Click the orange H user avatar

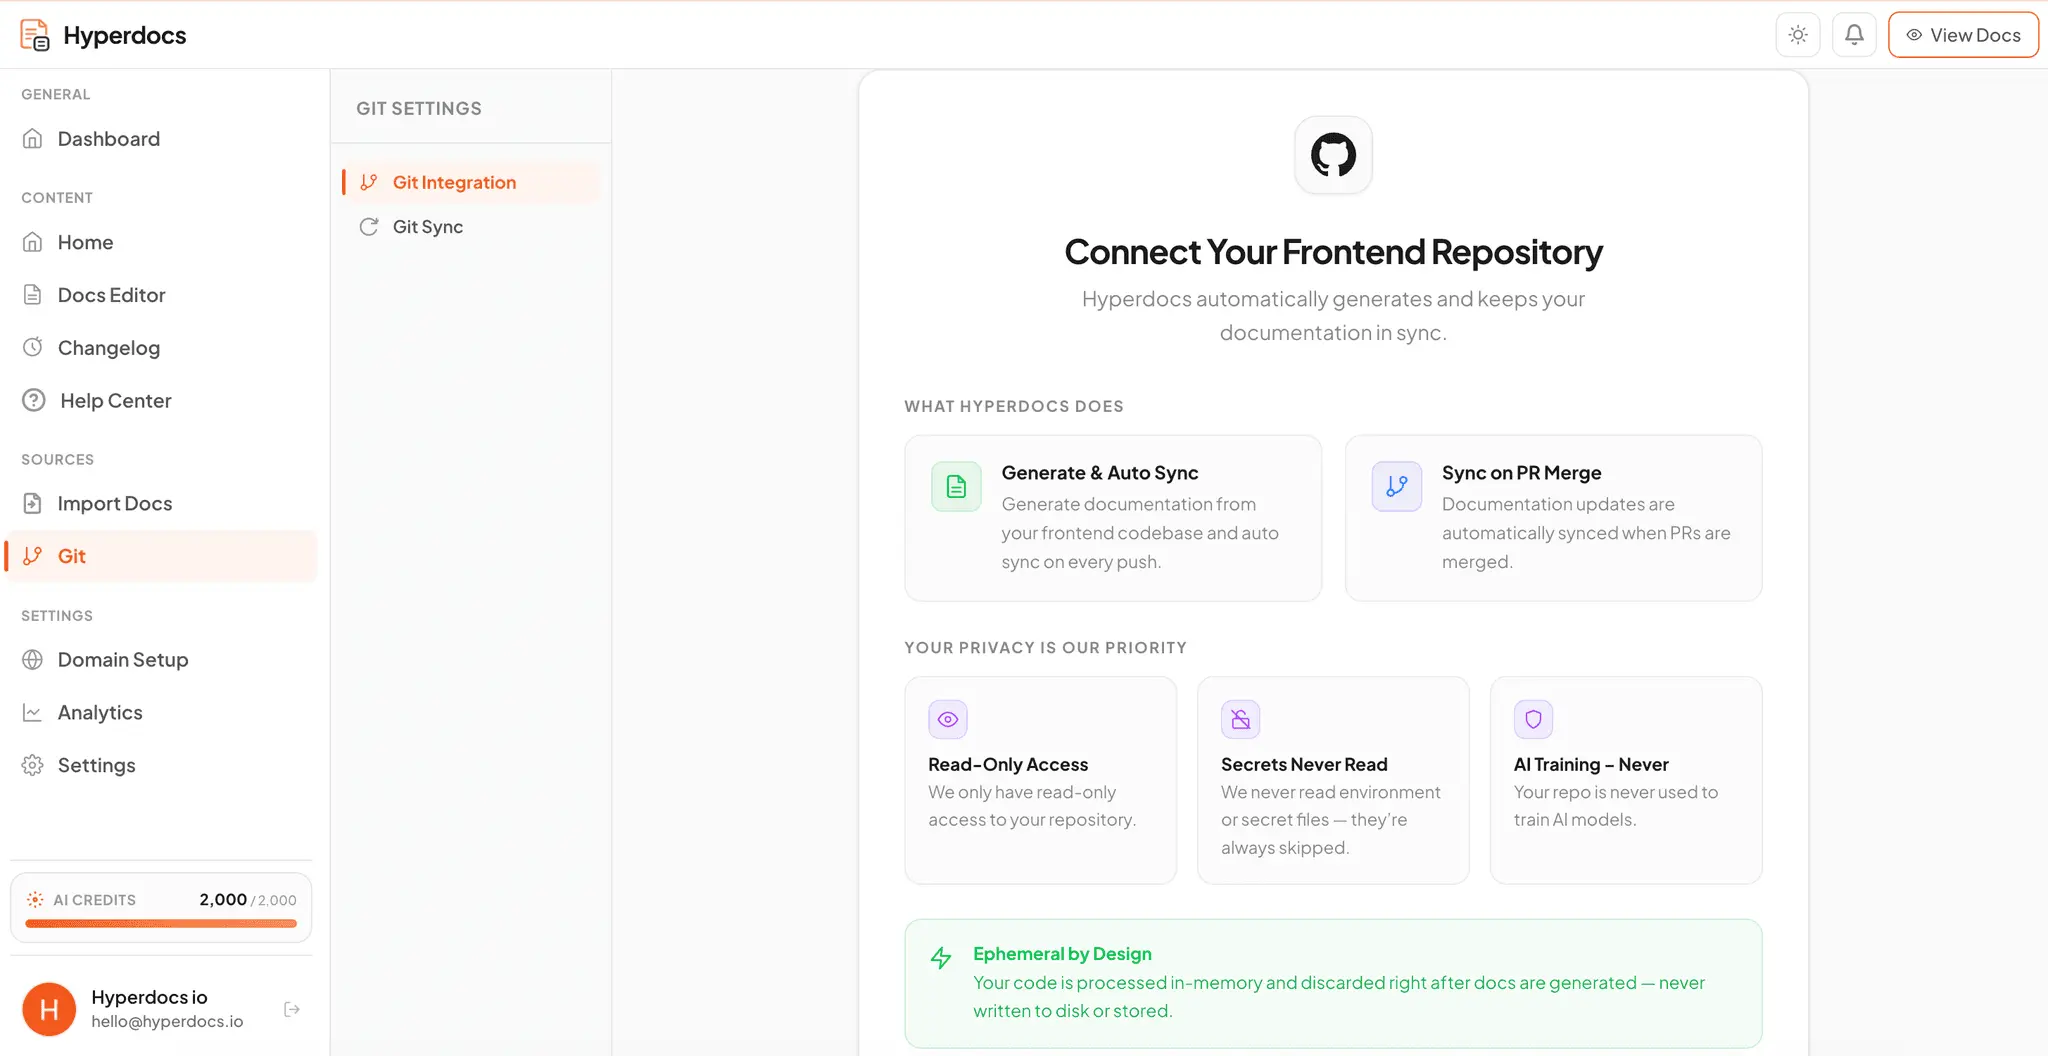(49, 1010)
